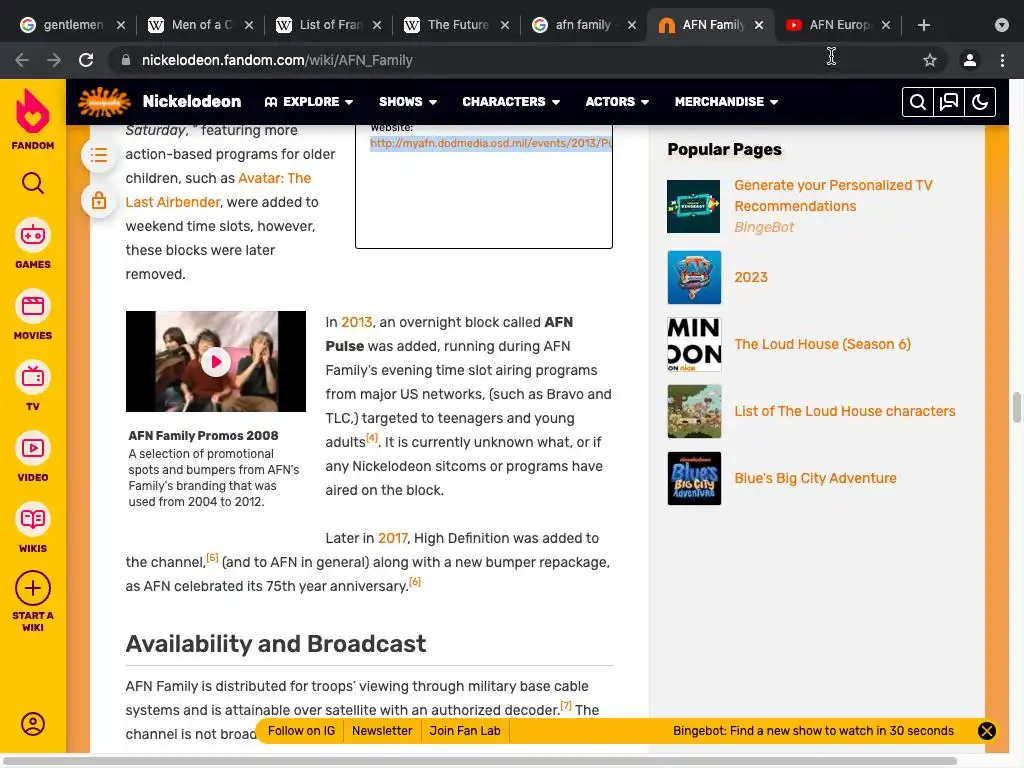This screenshot has height=768, width=1024.
Task: Open a new browser tab
Action: 923,25
